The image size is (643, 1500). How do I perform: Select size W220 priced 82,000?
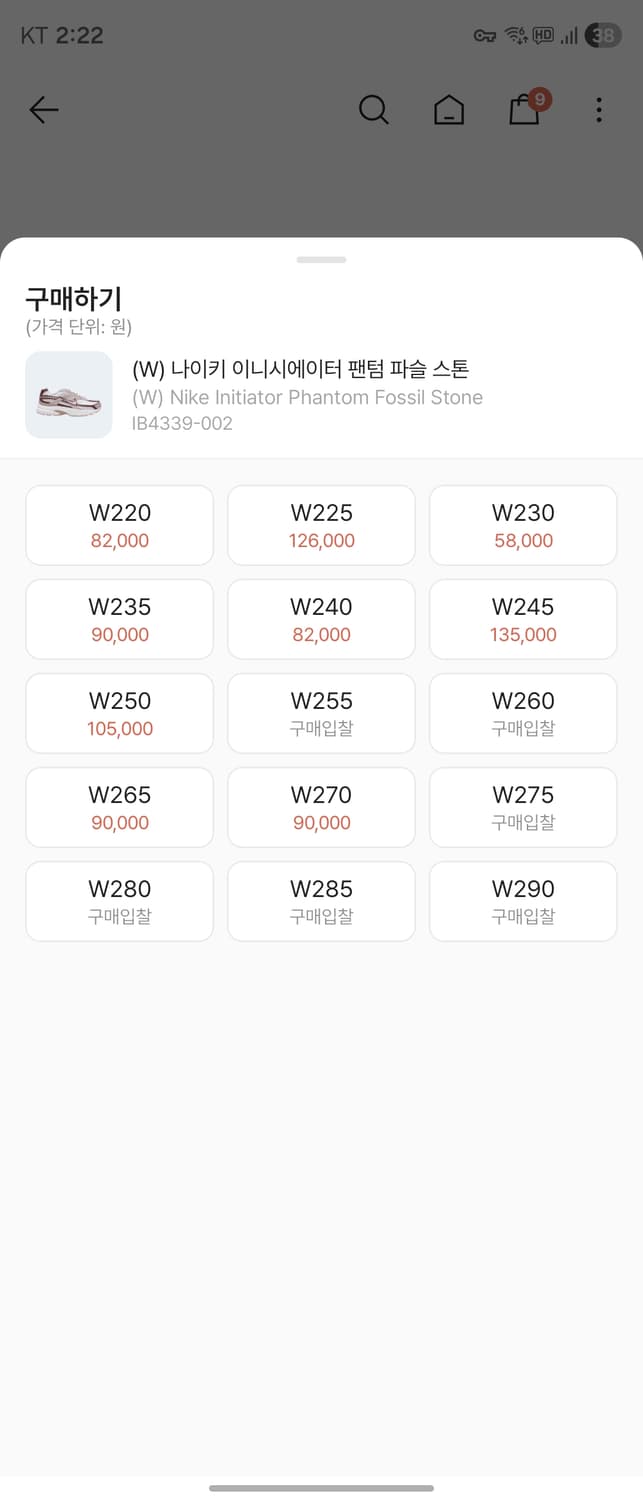[119, 525]
